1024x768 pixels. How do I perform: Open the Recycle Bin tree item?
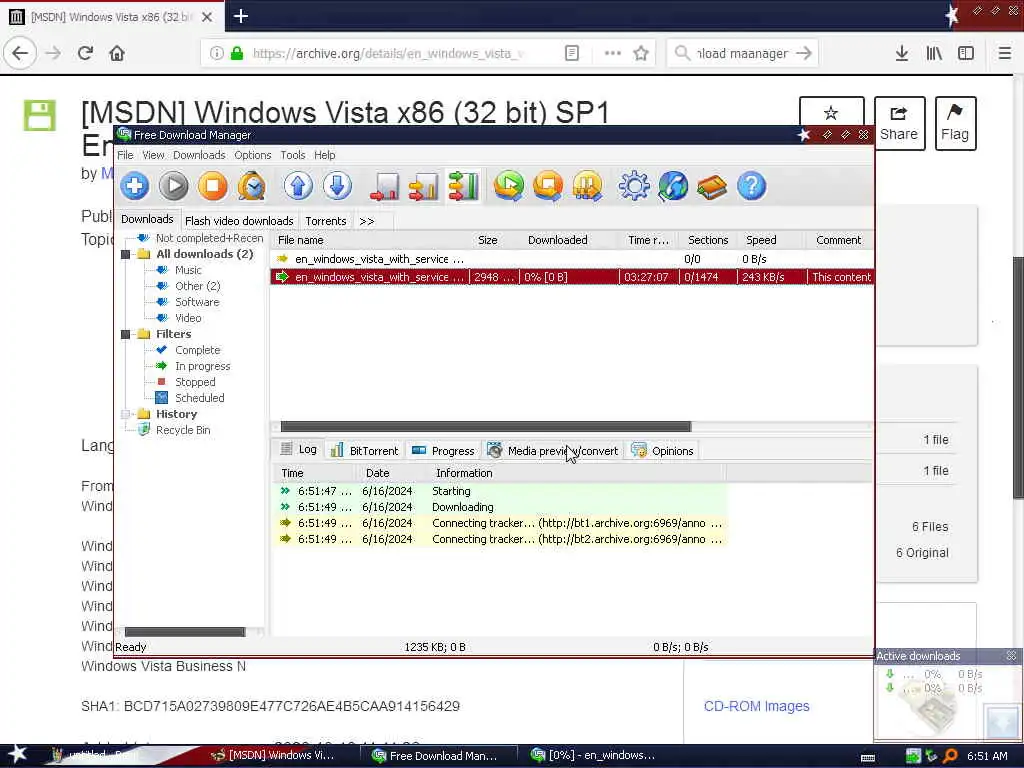click(183, 430)
